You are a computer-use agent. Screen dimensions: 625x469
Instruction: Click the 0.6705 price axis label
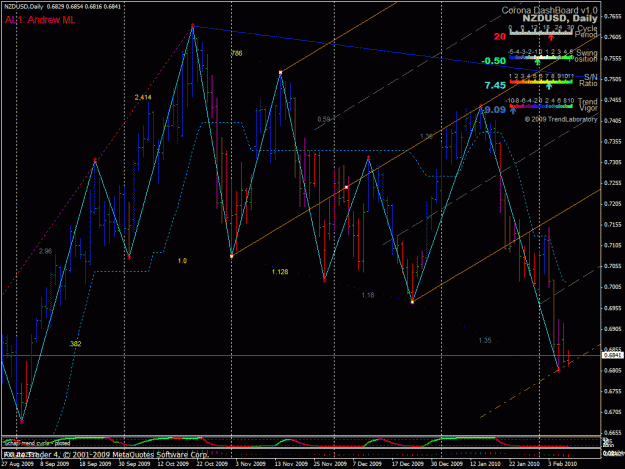[x=613, y=412]
